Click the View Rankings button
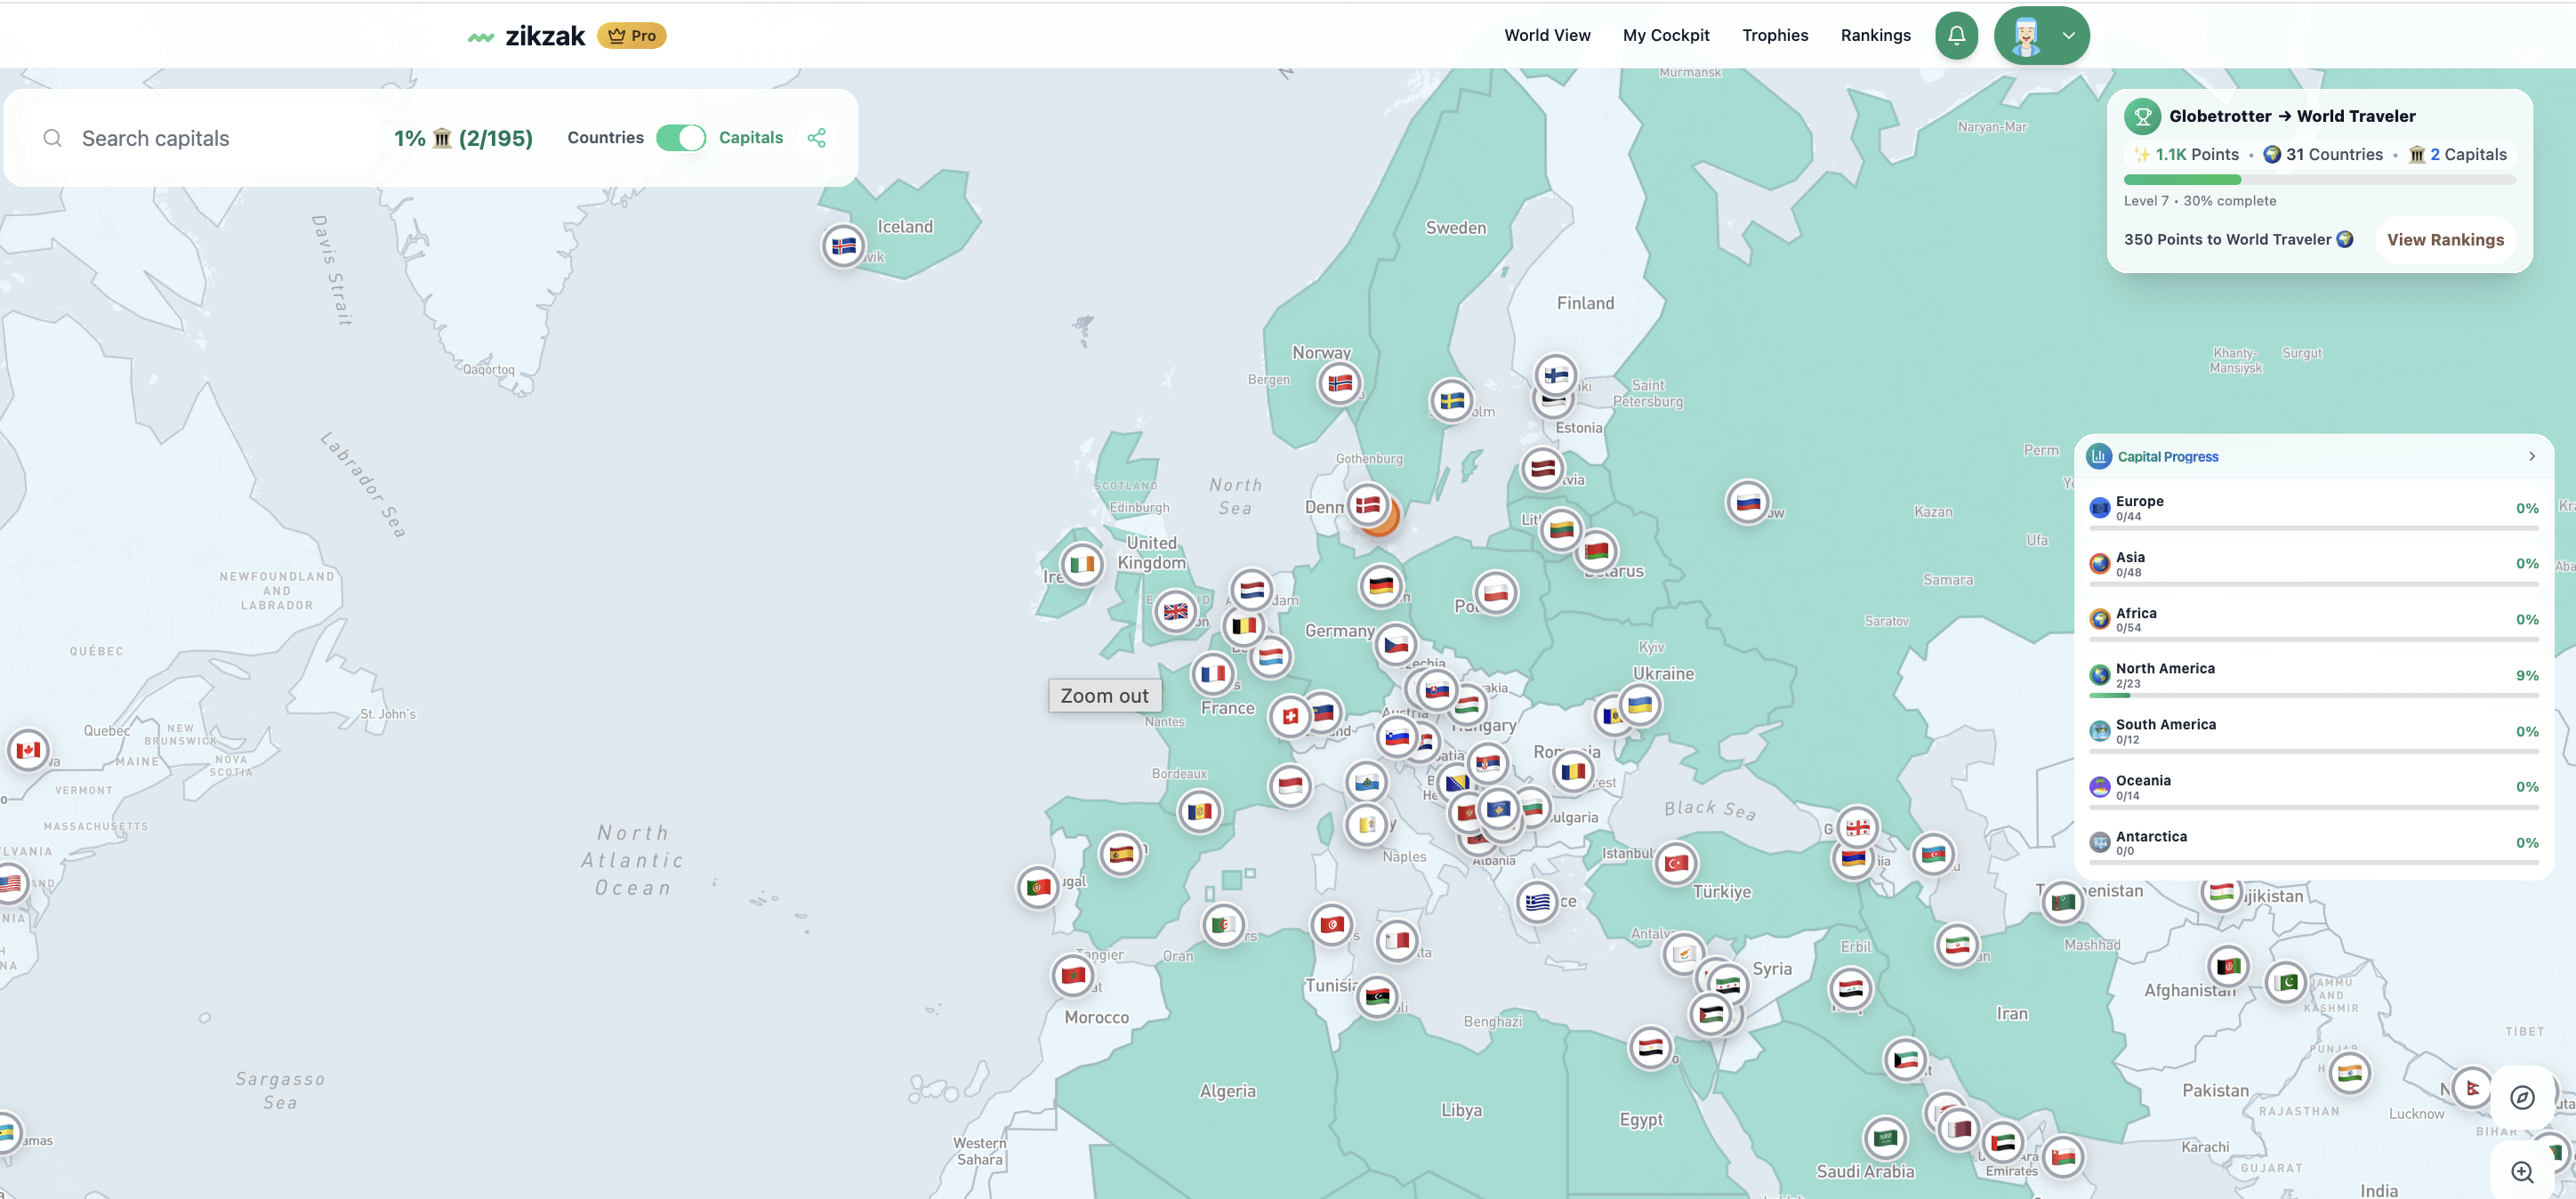Image resolution: width=2576 pixels, height=1199 pixels. (x=2444, y=240)
